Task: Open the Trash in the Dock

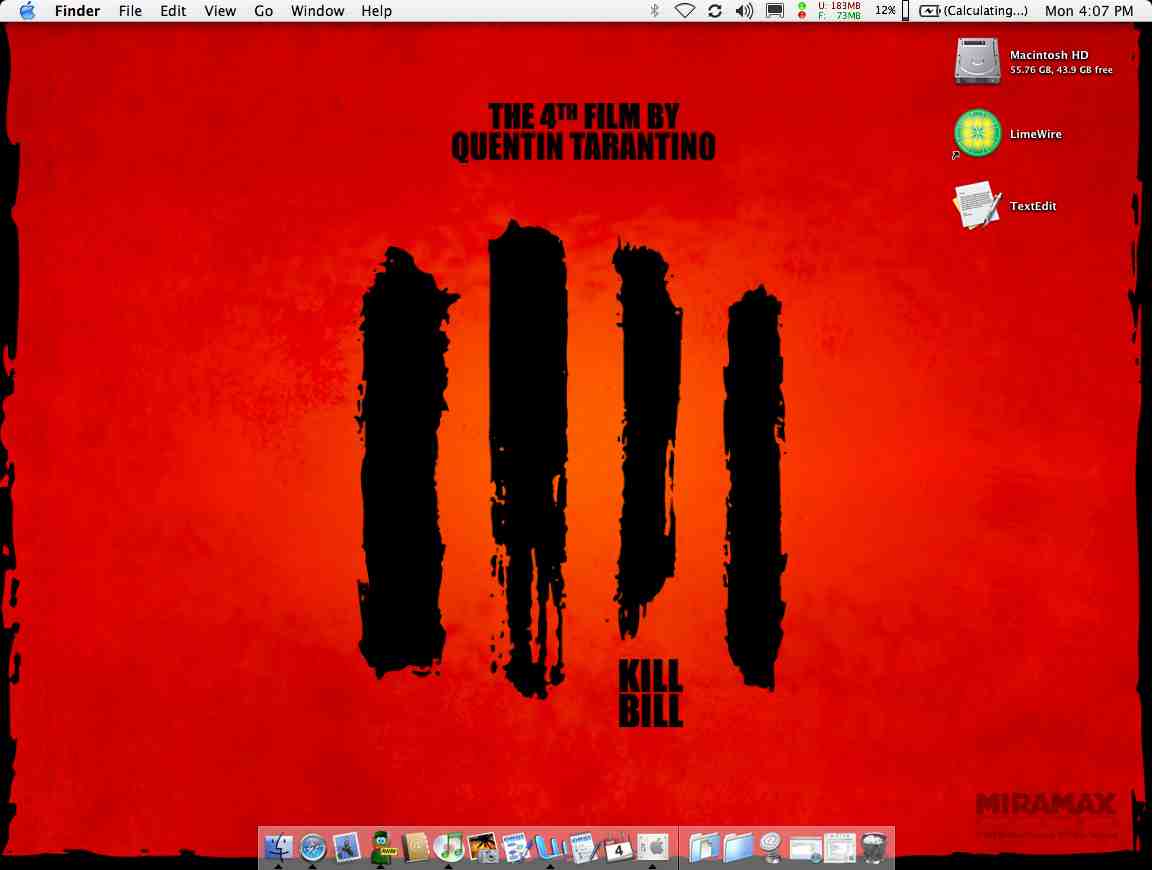Action: [874, 847]
